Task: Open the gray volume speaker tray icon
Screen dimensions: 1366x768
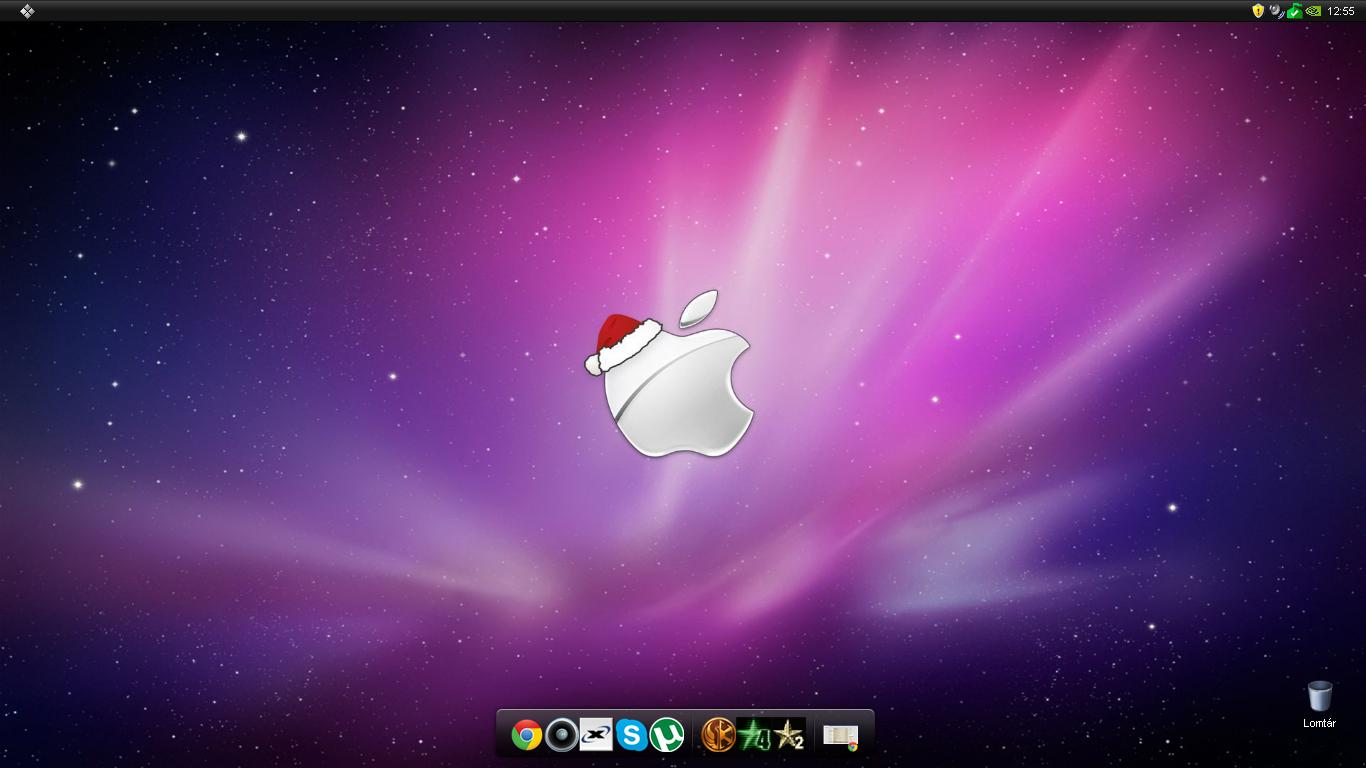Action: 1276,11
